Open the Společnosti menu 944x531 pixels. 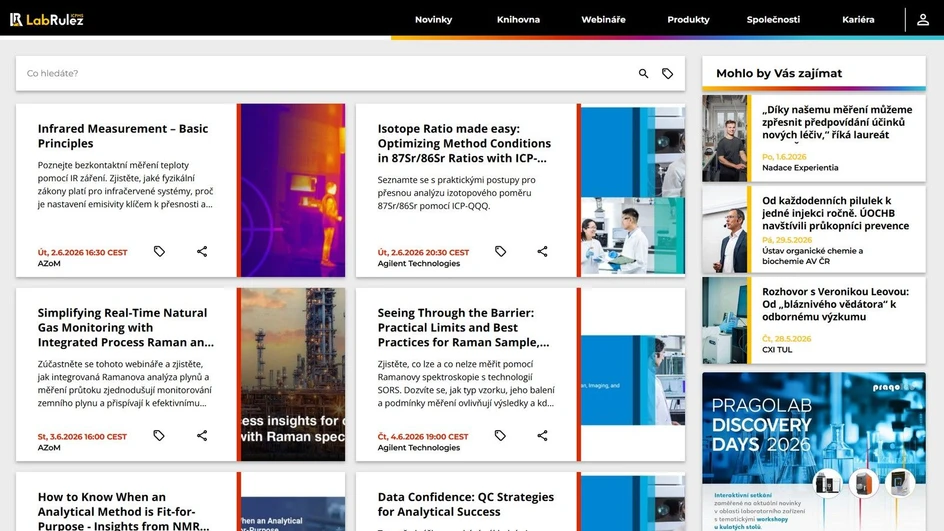(x=773, y=19)
